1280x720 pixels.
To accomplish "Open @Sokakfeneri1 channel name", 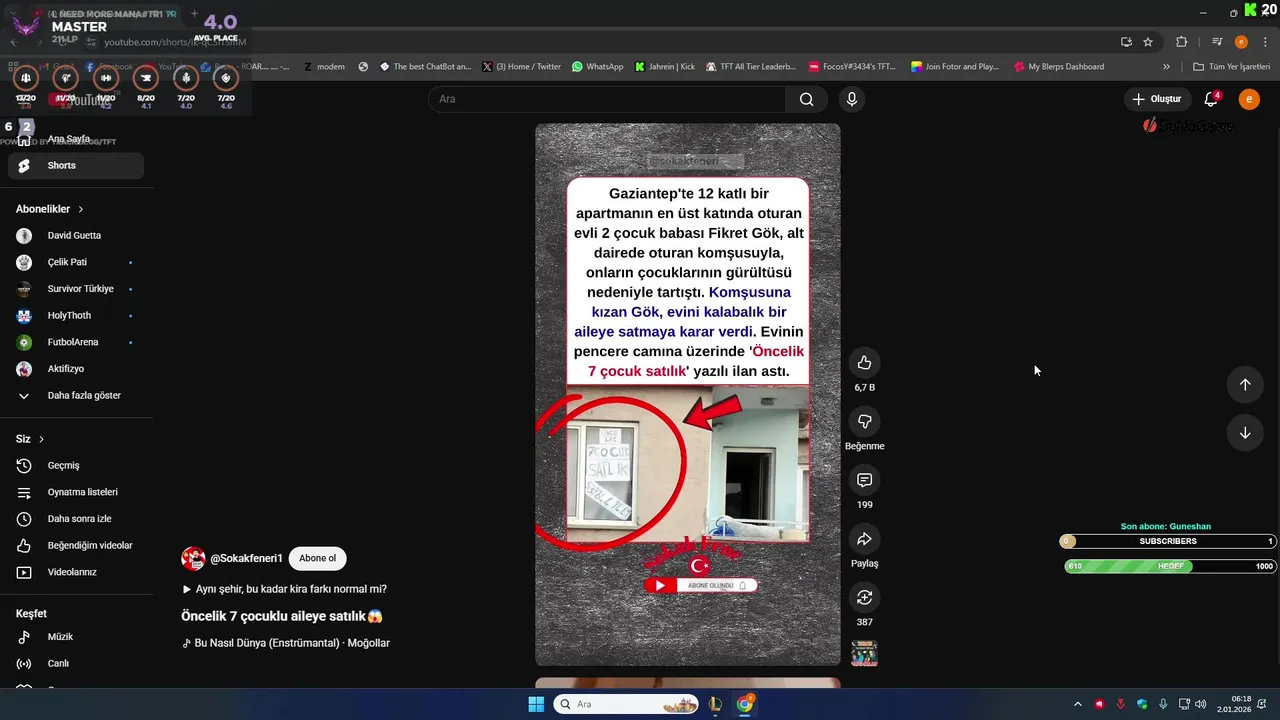I will click(x=246, y=558).
